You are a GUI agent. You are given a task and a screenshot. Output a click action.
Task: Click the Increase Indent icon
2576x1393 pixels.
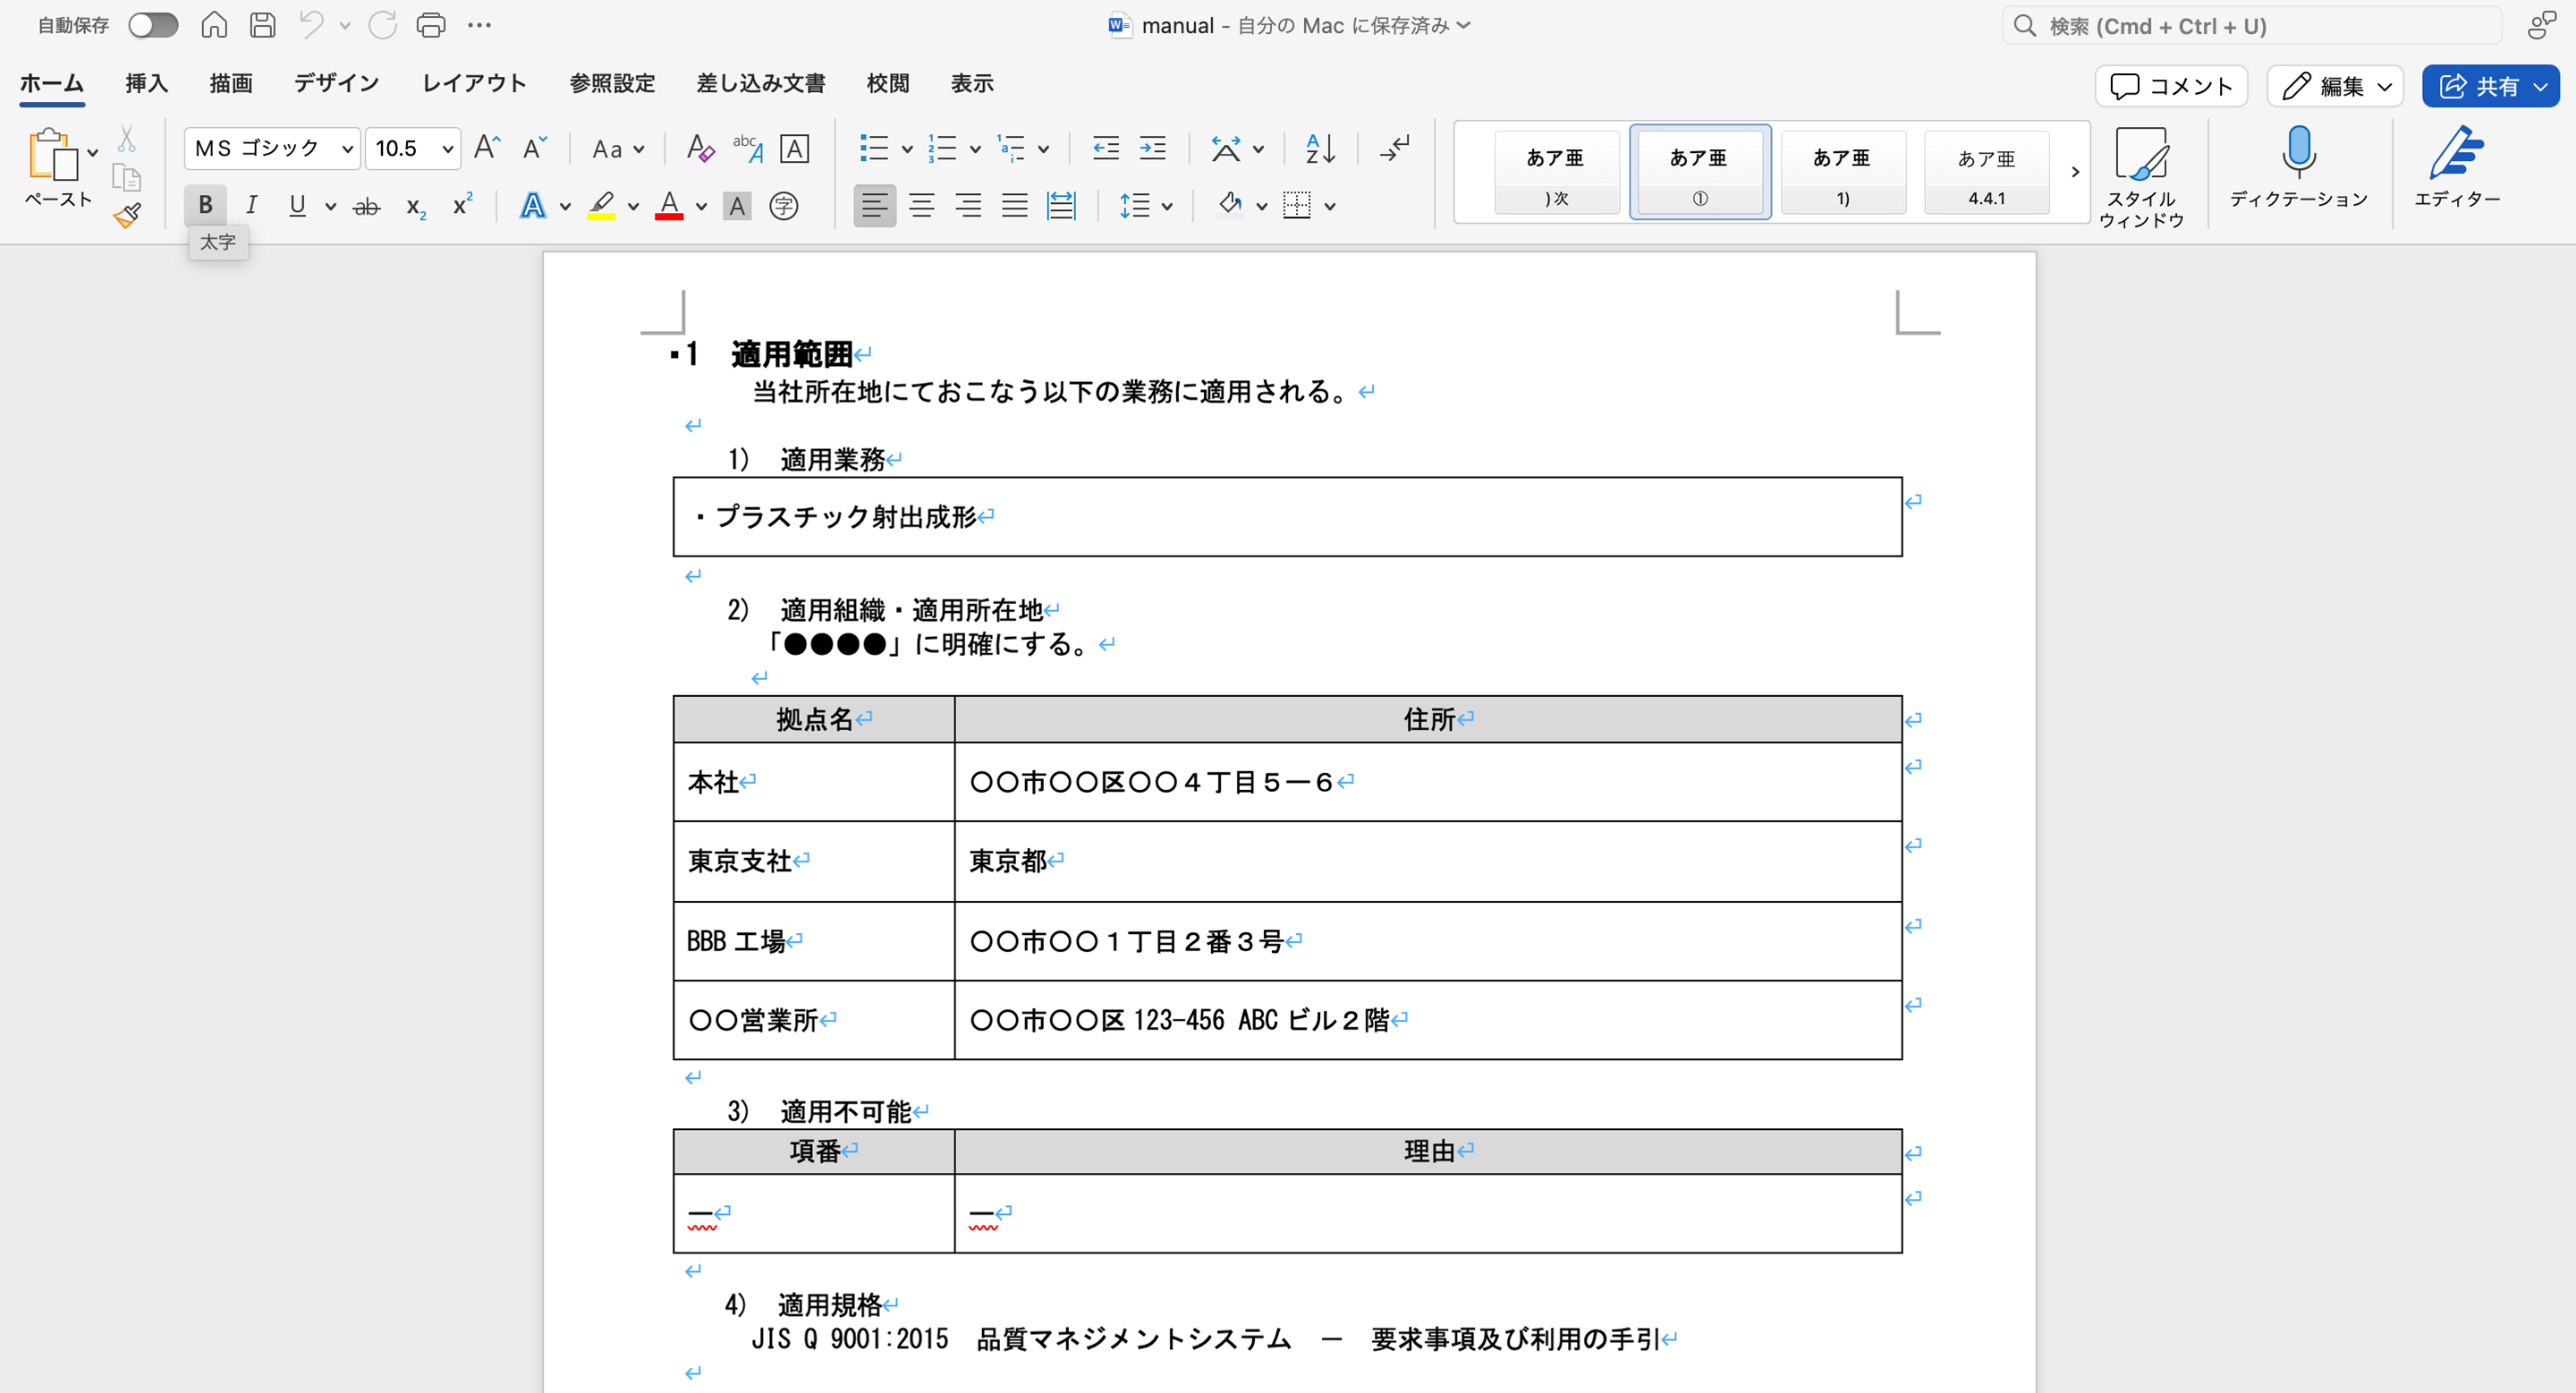(1152, 149)
